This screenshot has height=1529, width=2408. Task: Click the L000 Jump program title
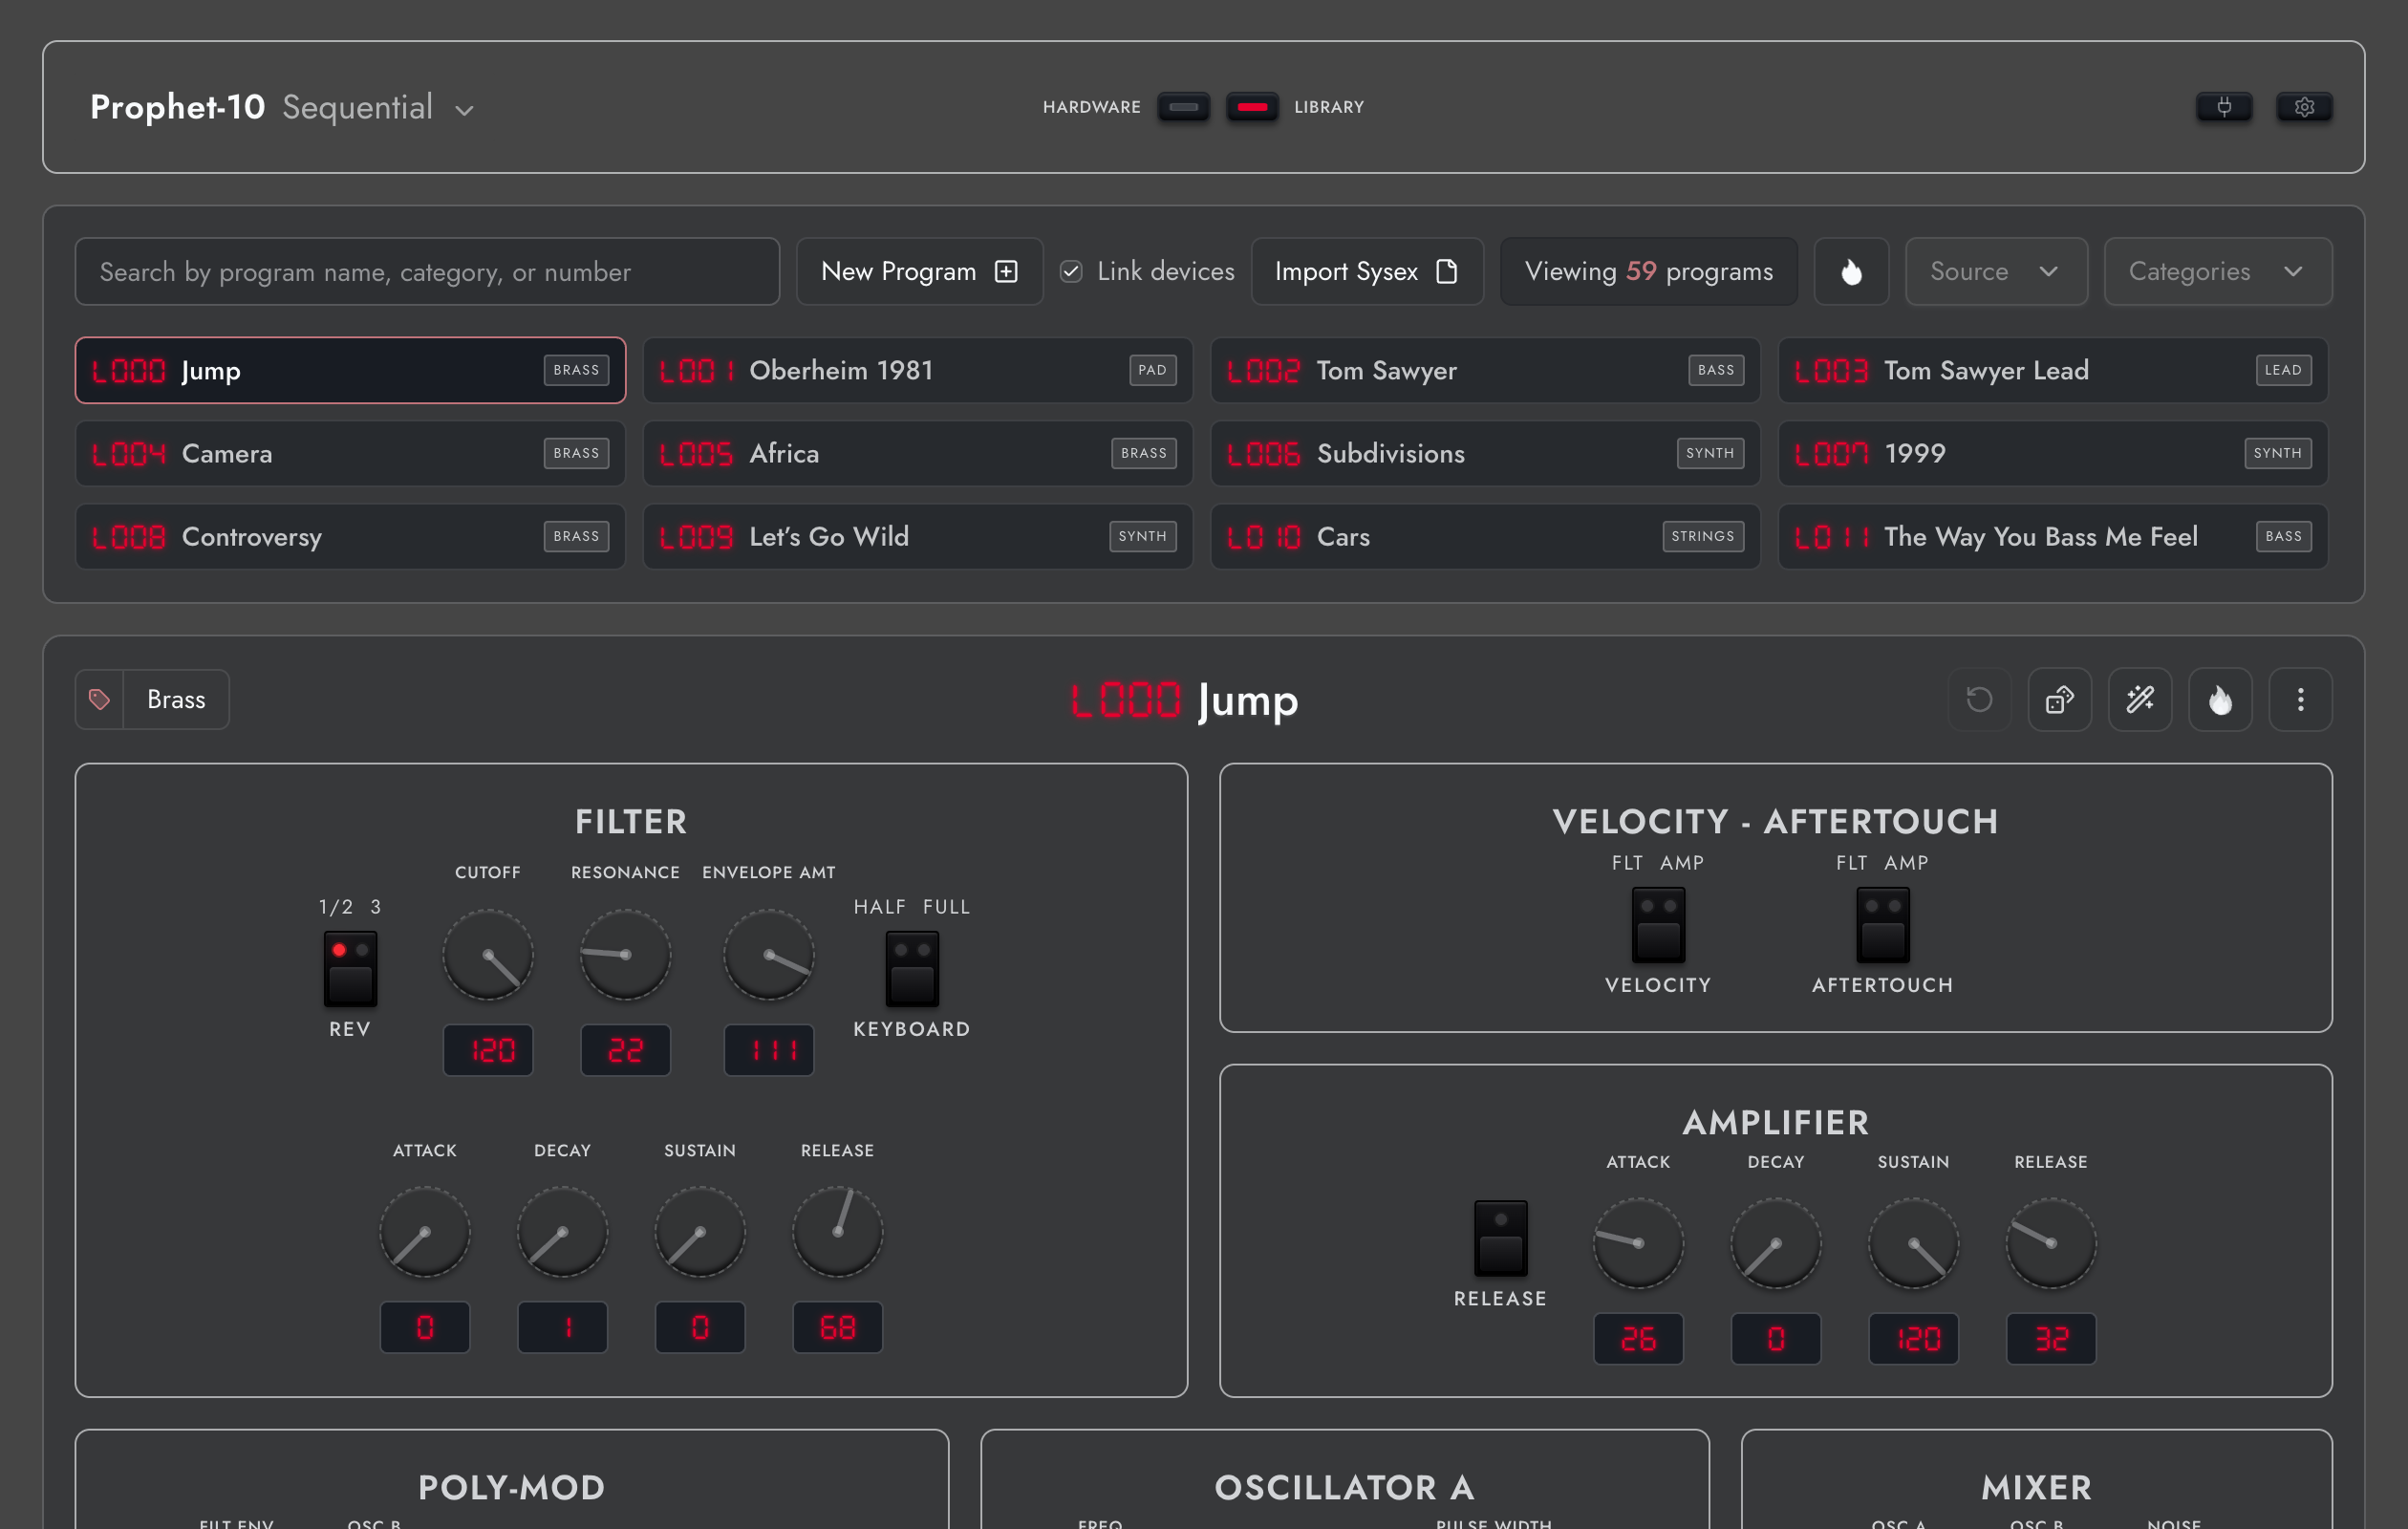pos(1184,700)
